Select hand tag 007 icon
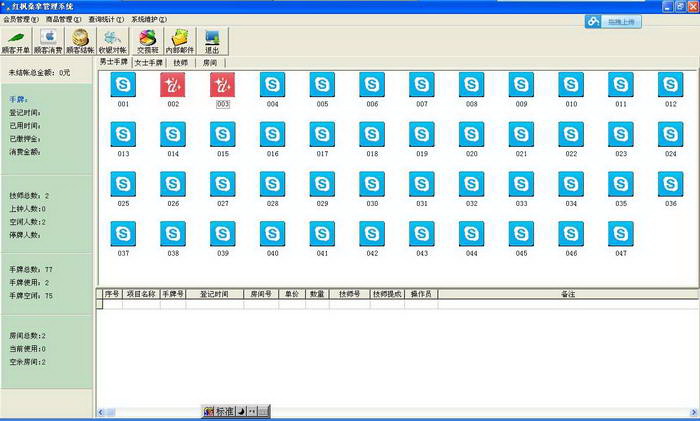The height and width of the screenshot is (421, 700). [x=421, y=85]
